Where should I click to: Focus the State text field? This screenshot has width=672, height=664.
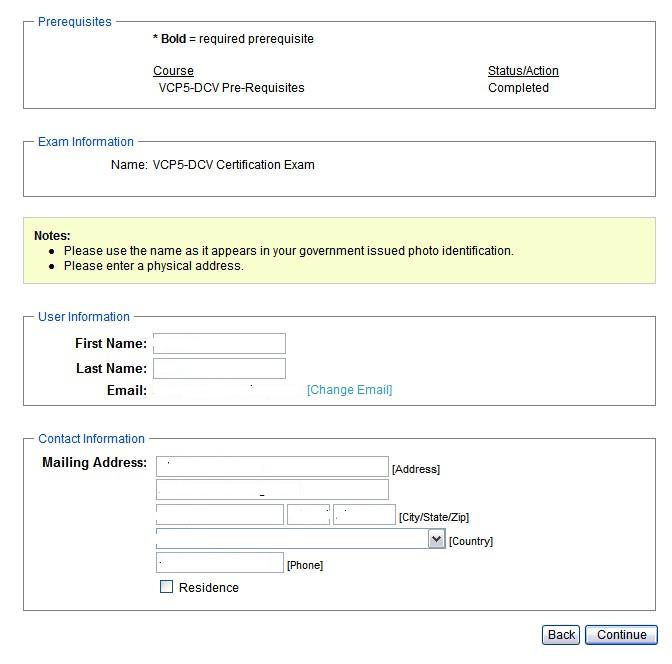click(308, 515)
